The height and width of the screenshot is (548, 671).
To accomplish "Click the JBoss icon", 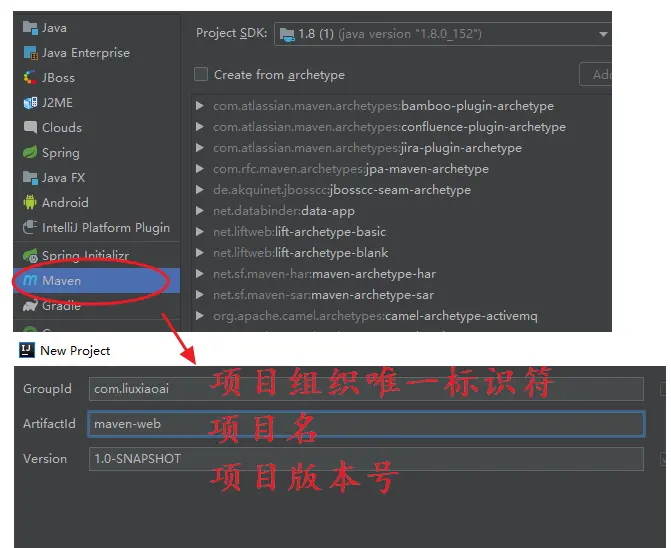I will [30, 77].
